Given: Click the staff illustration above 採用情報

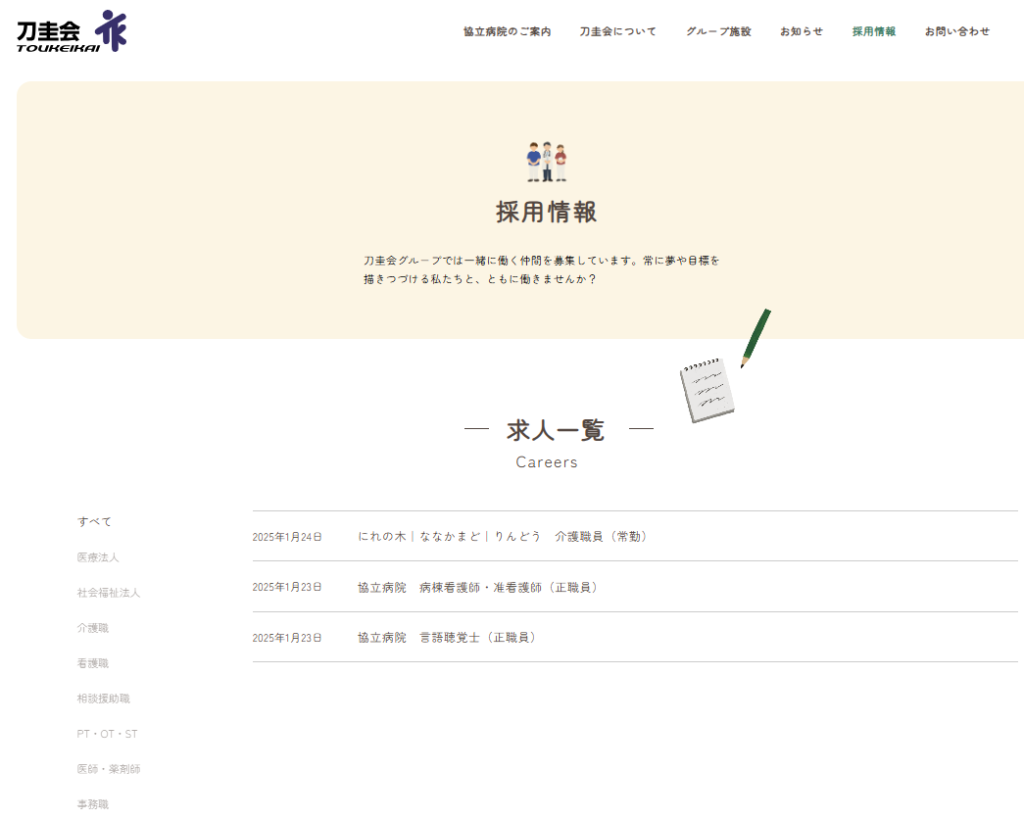Looking at the screenshot, I should click(547, 162).
